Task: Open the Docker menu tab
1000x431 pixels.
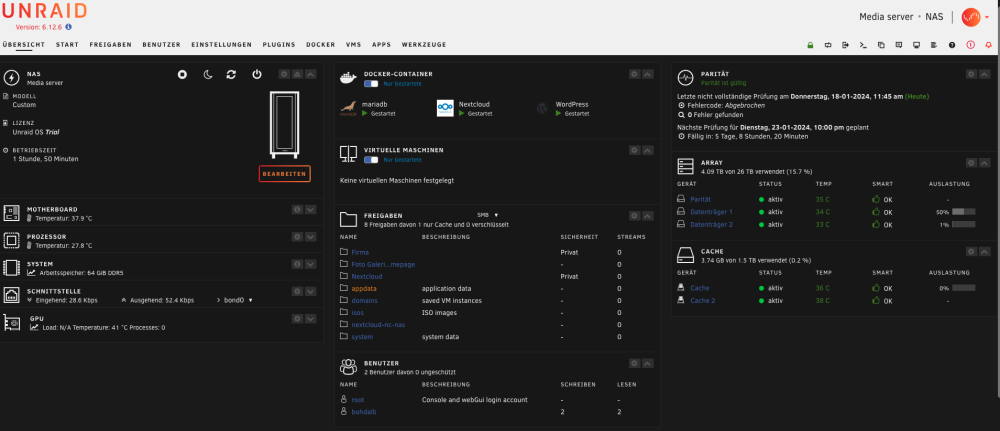Action: pyautogui.click(x=321, y=45)
